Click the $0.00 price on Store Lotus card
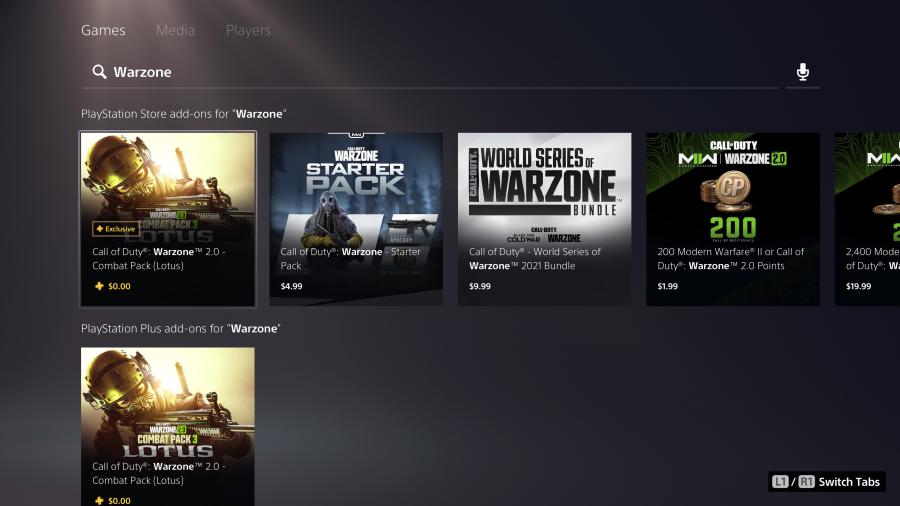The width and height of the screenshot is (900, 506). click(119, 286)
